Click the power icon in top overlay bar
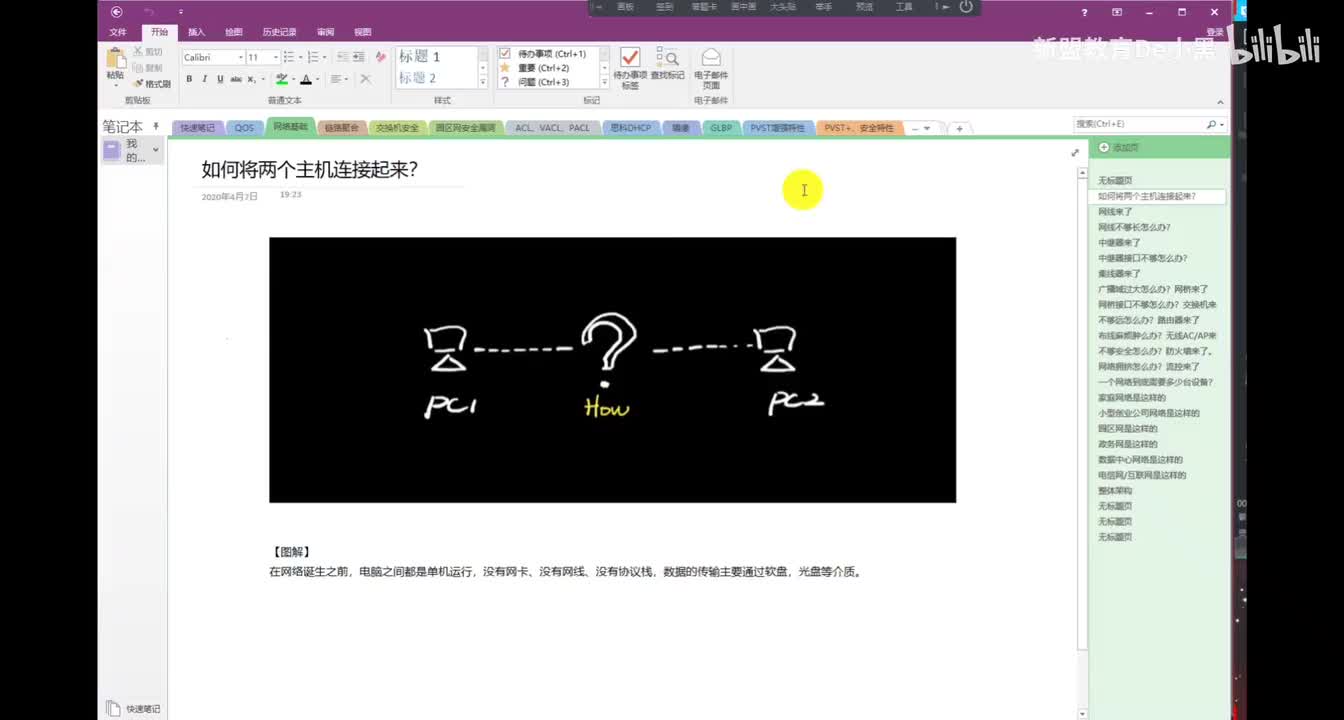 (966, 7)
